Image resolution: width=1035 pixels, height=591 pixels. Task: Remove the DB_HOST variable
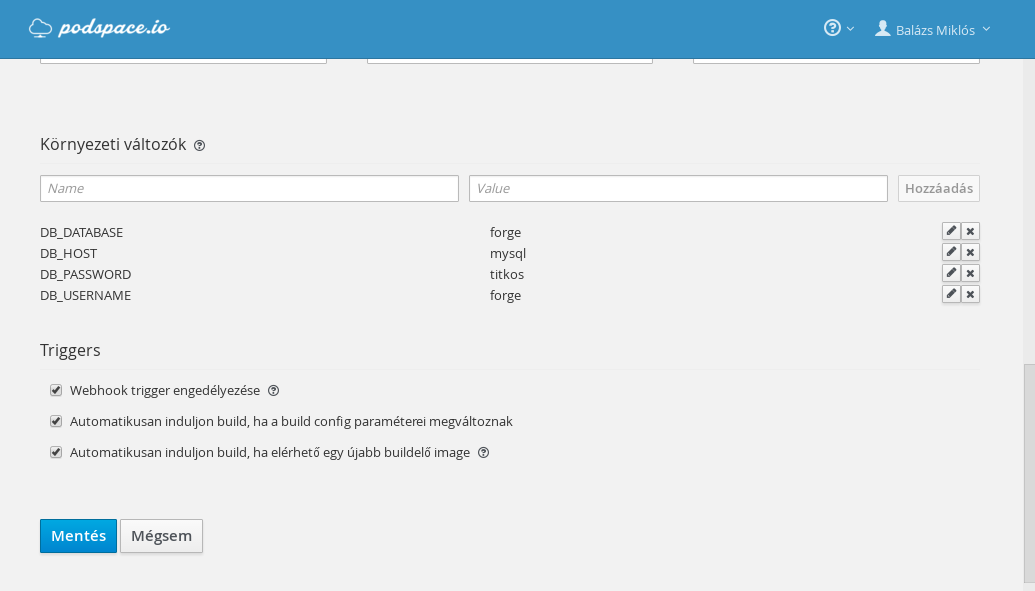point(970,252)
